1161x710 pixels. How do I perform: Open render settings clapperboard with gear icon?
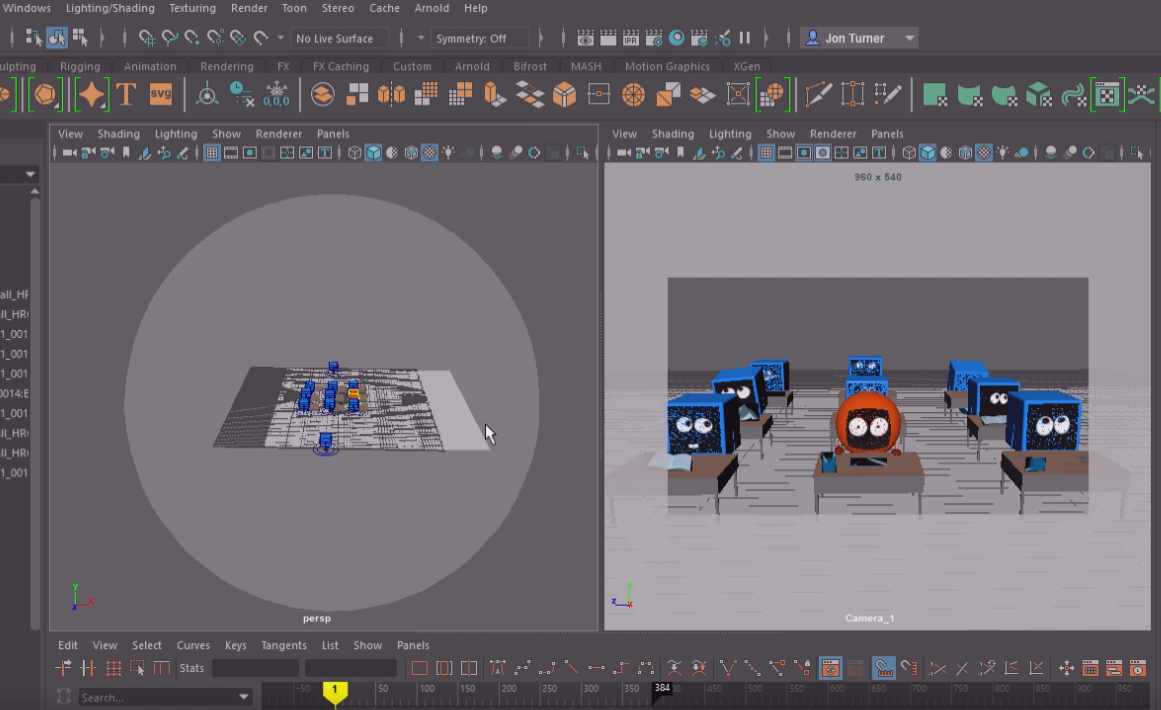[654, 38]
